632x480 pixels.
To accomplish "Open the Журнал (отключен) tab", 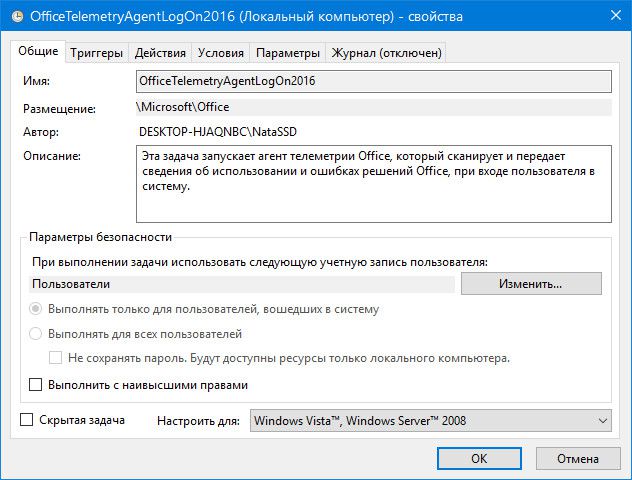I will click(x=386, y=53).
